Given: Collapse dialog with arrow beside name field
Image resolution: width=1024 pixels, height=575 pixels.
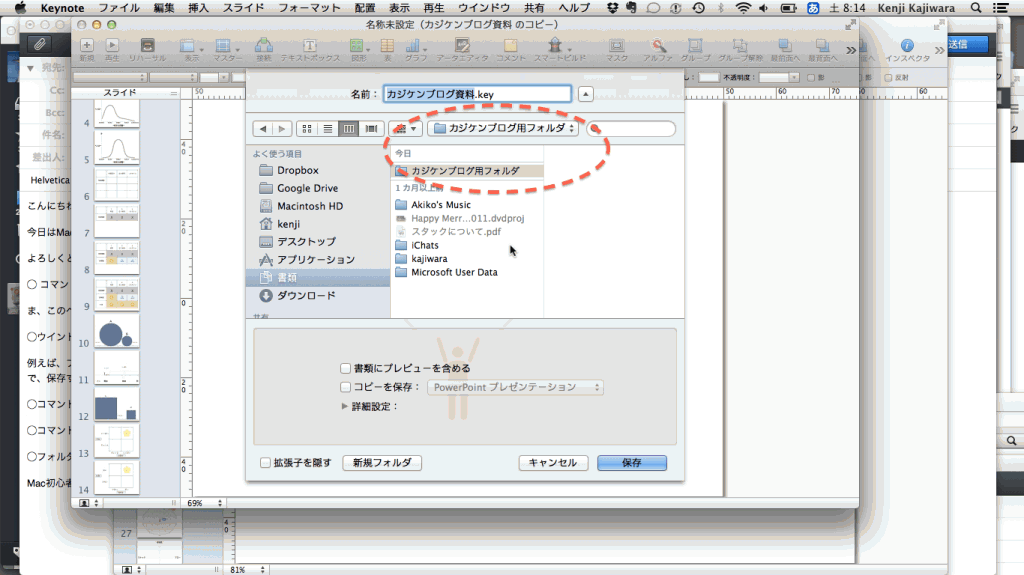Looking at the screenshot, I should (x=586, y=94).
